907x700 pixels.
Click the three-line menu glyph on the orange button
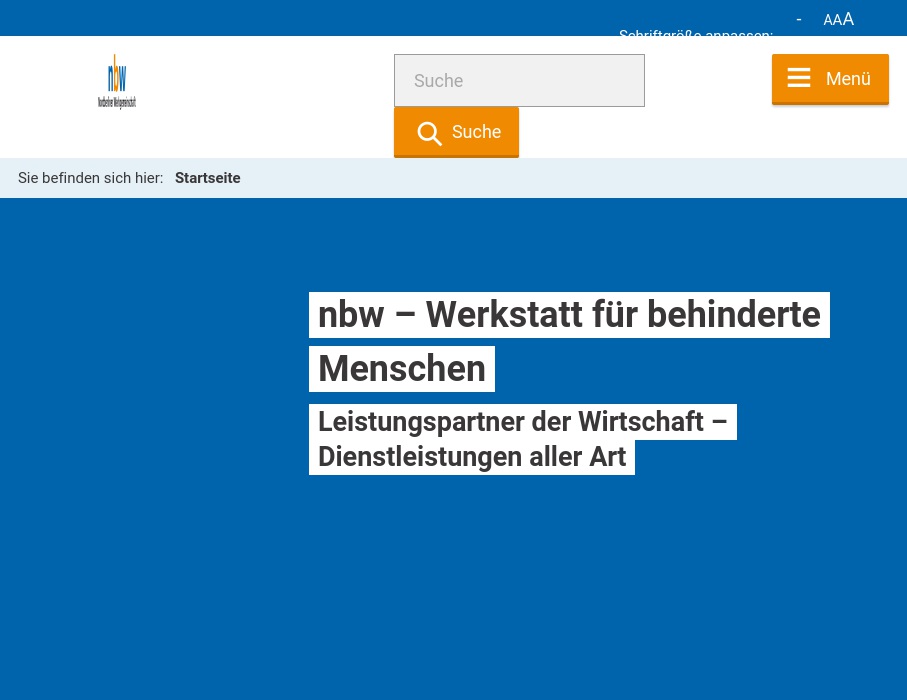click(x=799, y=78)
